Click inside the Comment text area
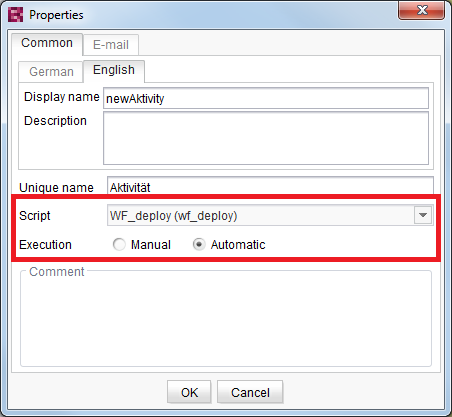 (x=226, y=320)
